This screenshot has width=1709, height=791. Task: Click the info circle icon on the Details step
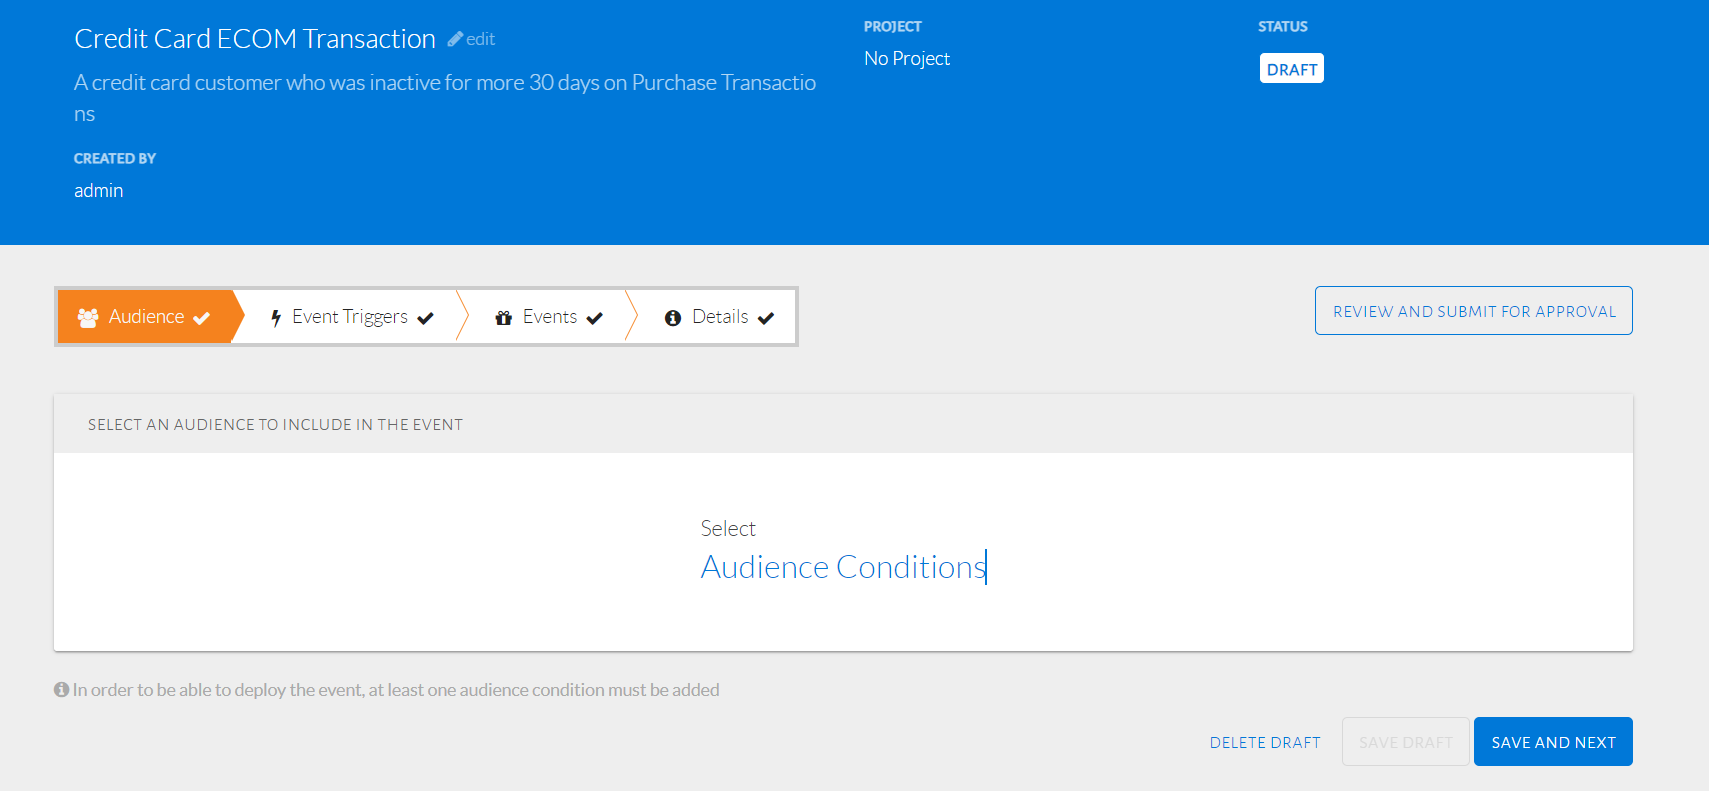tap(673, 318)
